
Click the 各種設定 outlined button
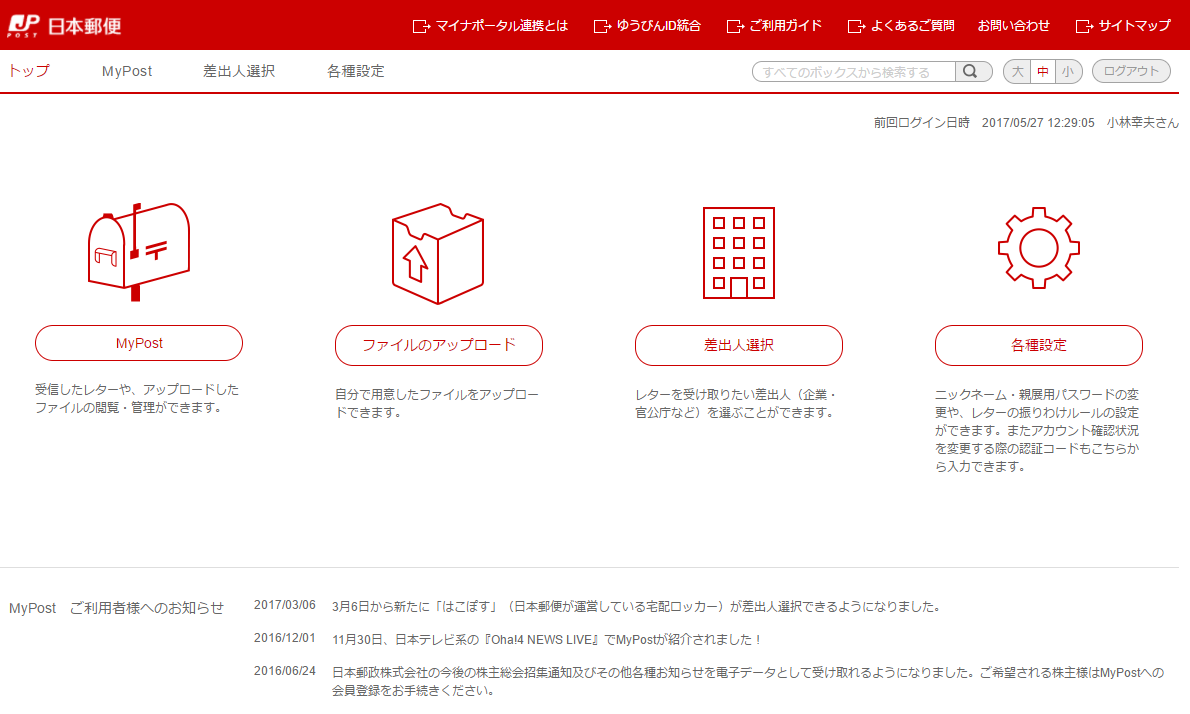(1038, 345)
